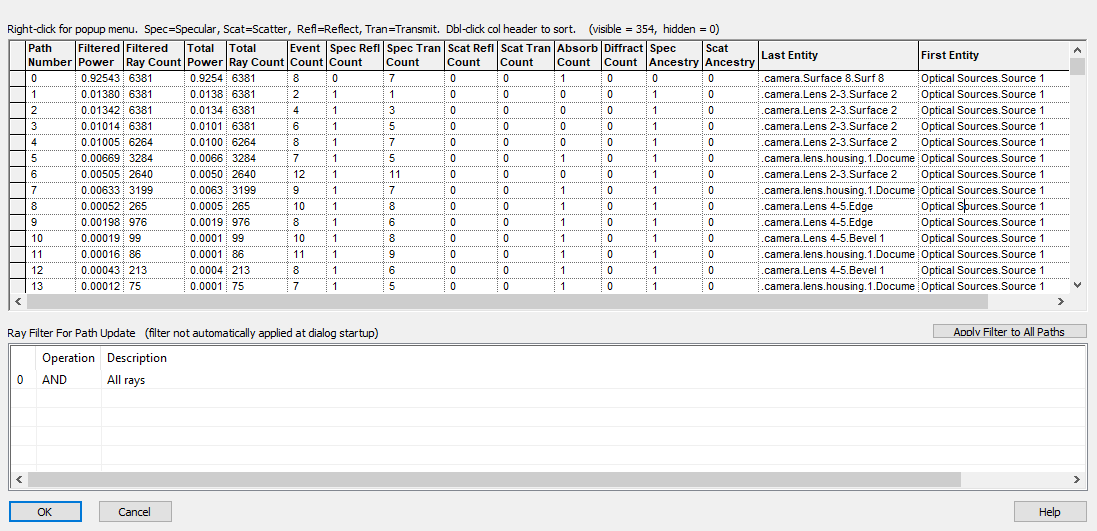Click the Absorb Count column header
1097x531 pixels.
tap(577, 55)
